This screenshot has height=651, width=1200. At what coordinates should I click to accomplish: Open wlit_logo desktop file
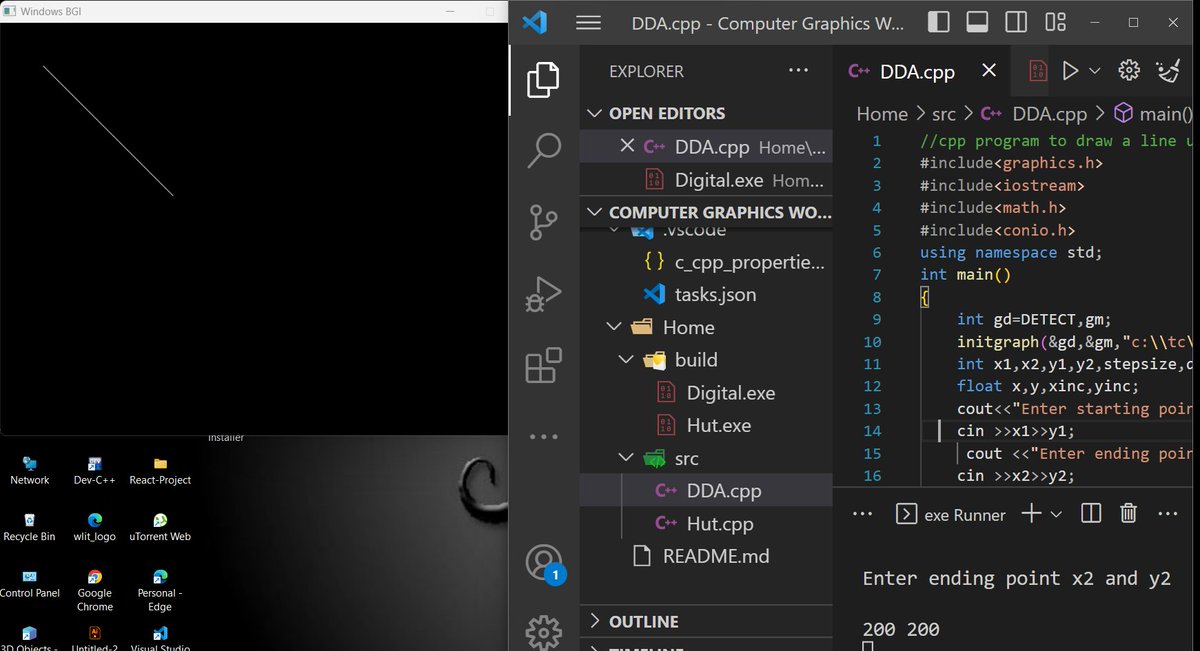[94, 527]
